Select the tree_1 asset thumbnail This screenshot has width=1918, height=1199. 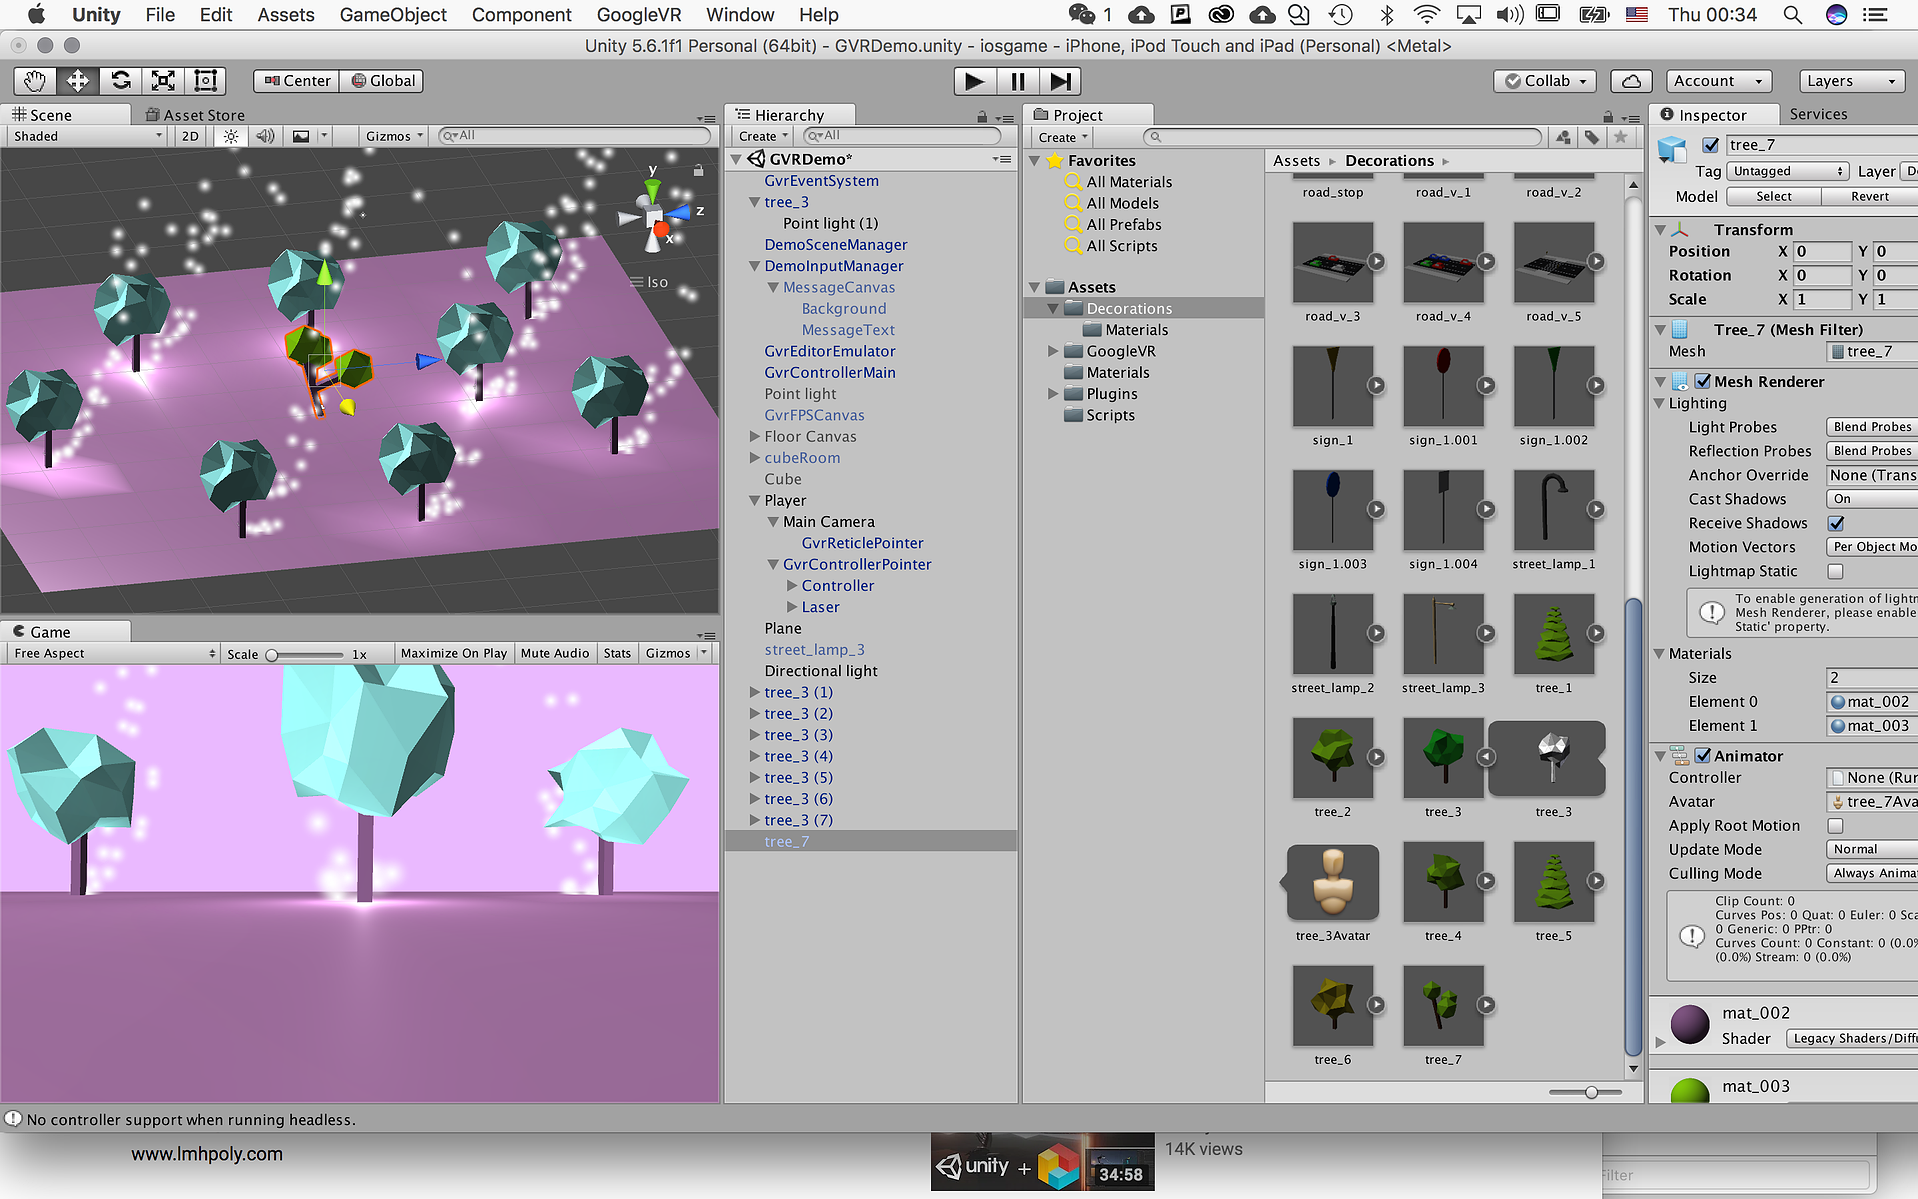point(1553,634)
